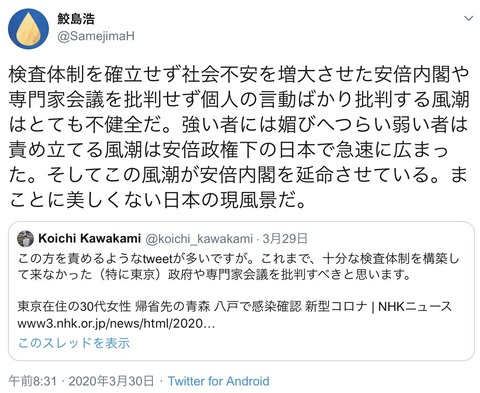Image resolution: width=480 pixels, height=393 pixels.
Task: Open 鮫島浩 display name profile
Action: pyautogui.click(x=76, y=19)
